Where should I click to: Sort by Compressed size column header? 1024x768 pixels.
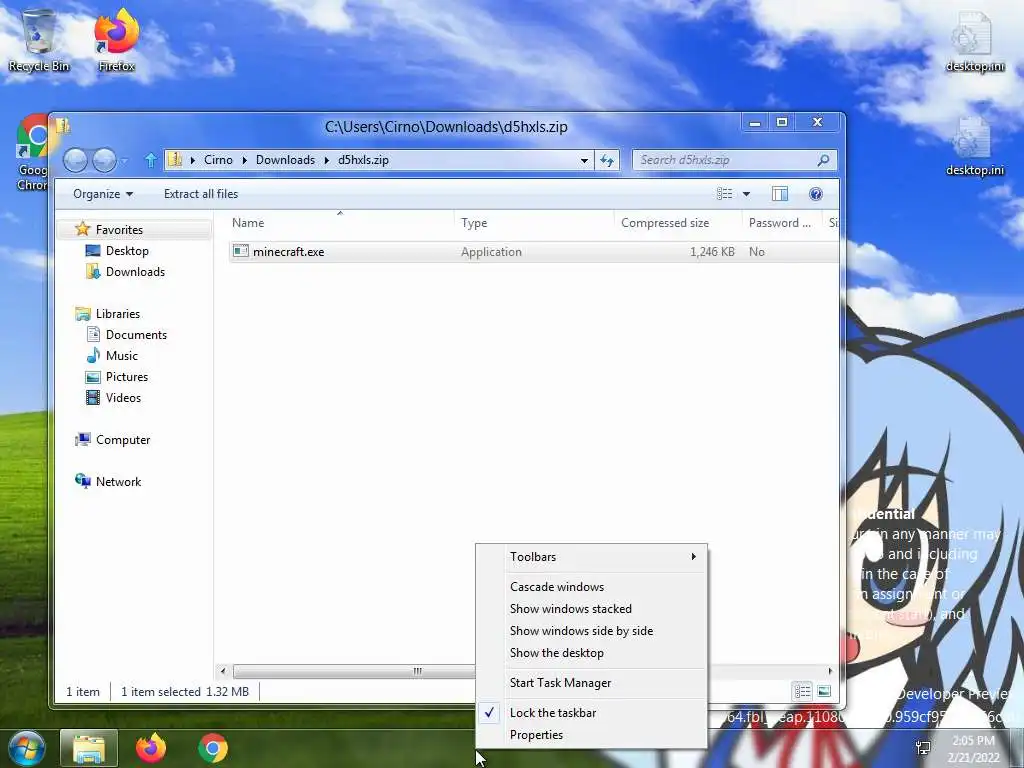(x=678, y=223)
